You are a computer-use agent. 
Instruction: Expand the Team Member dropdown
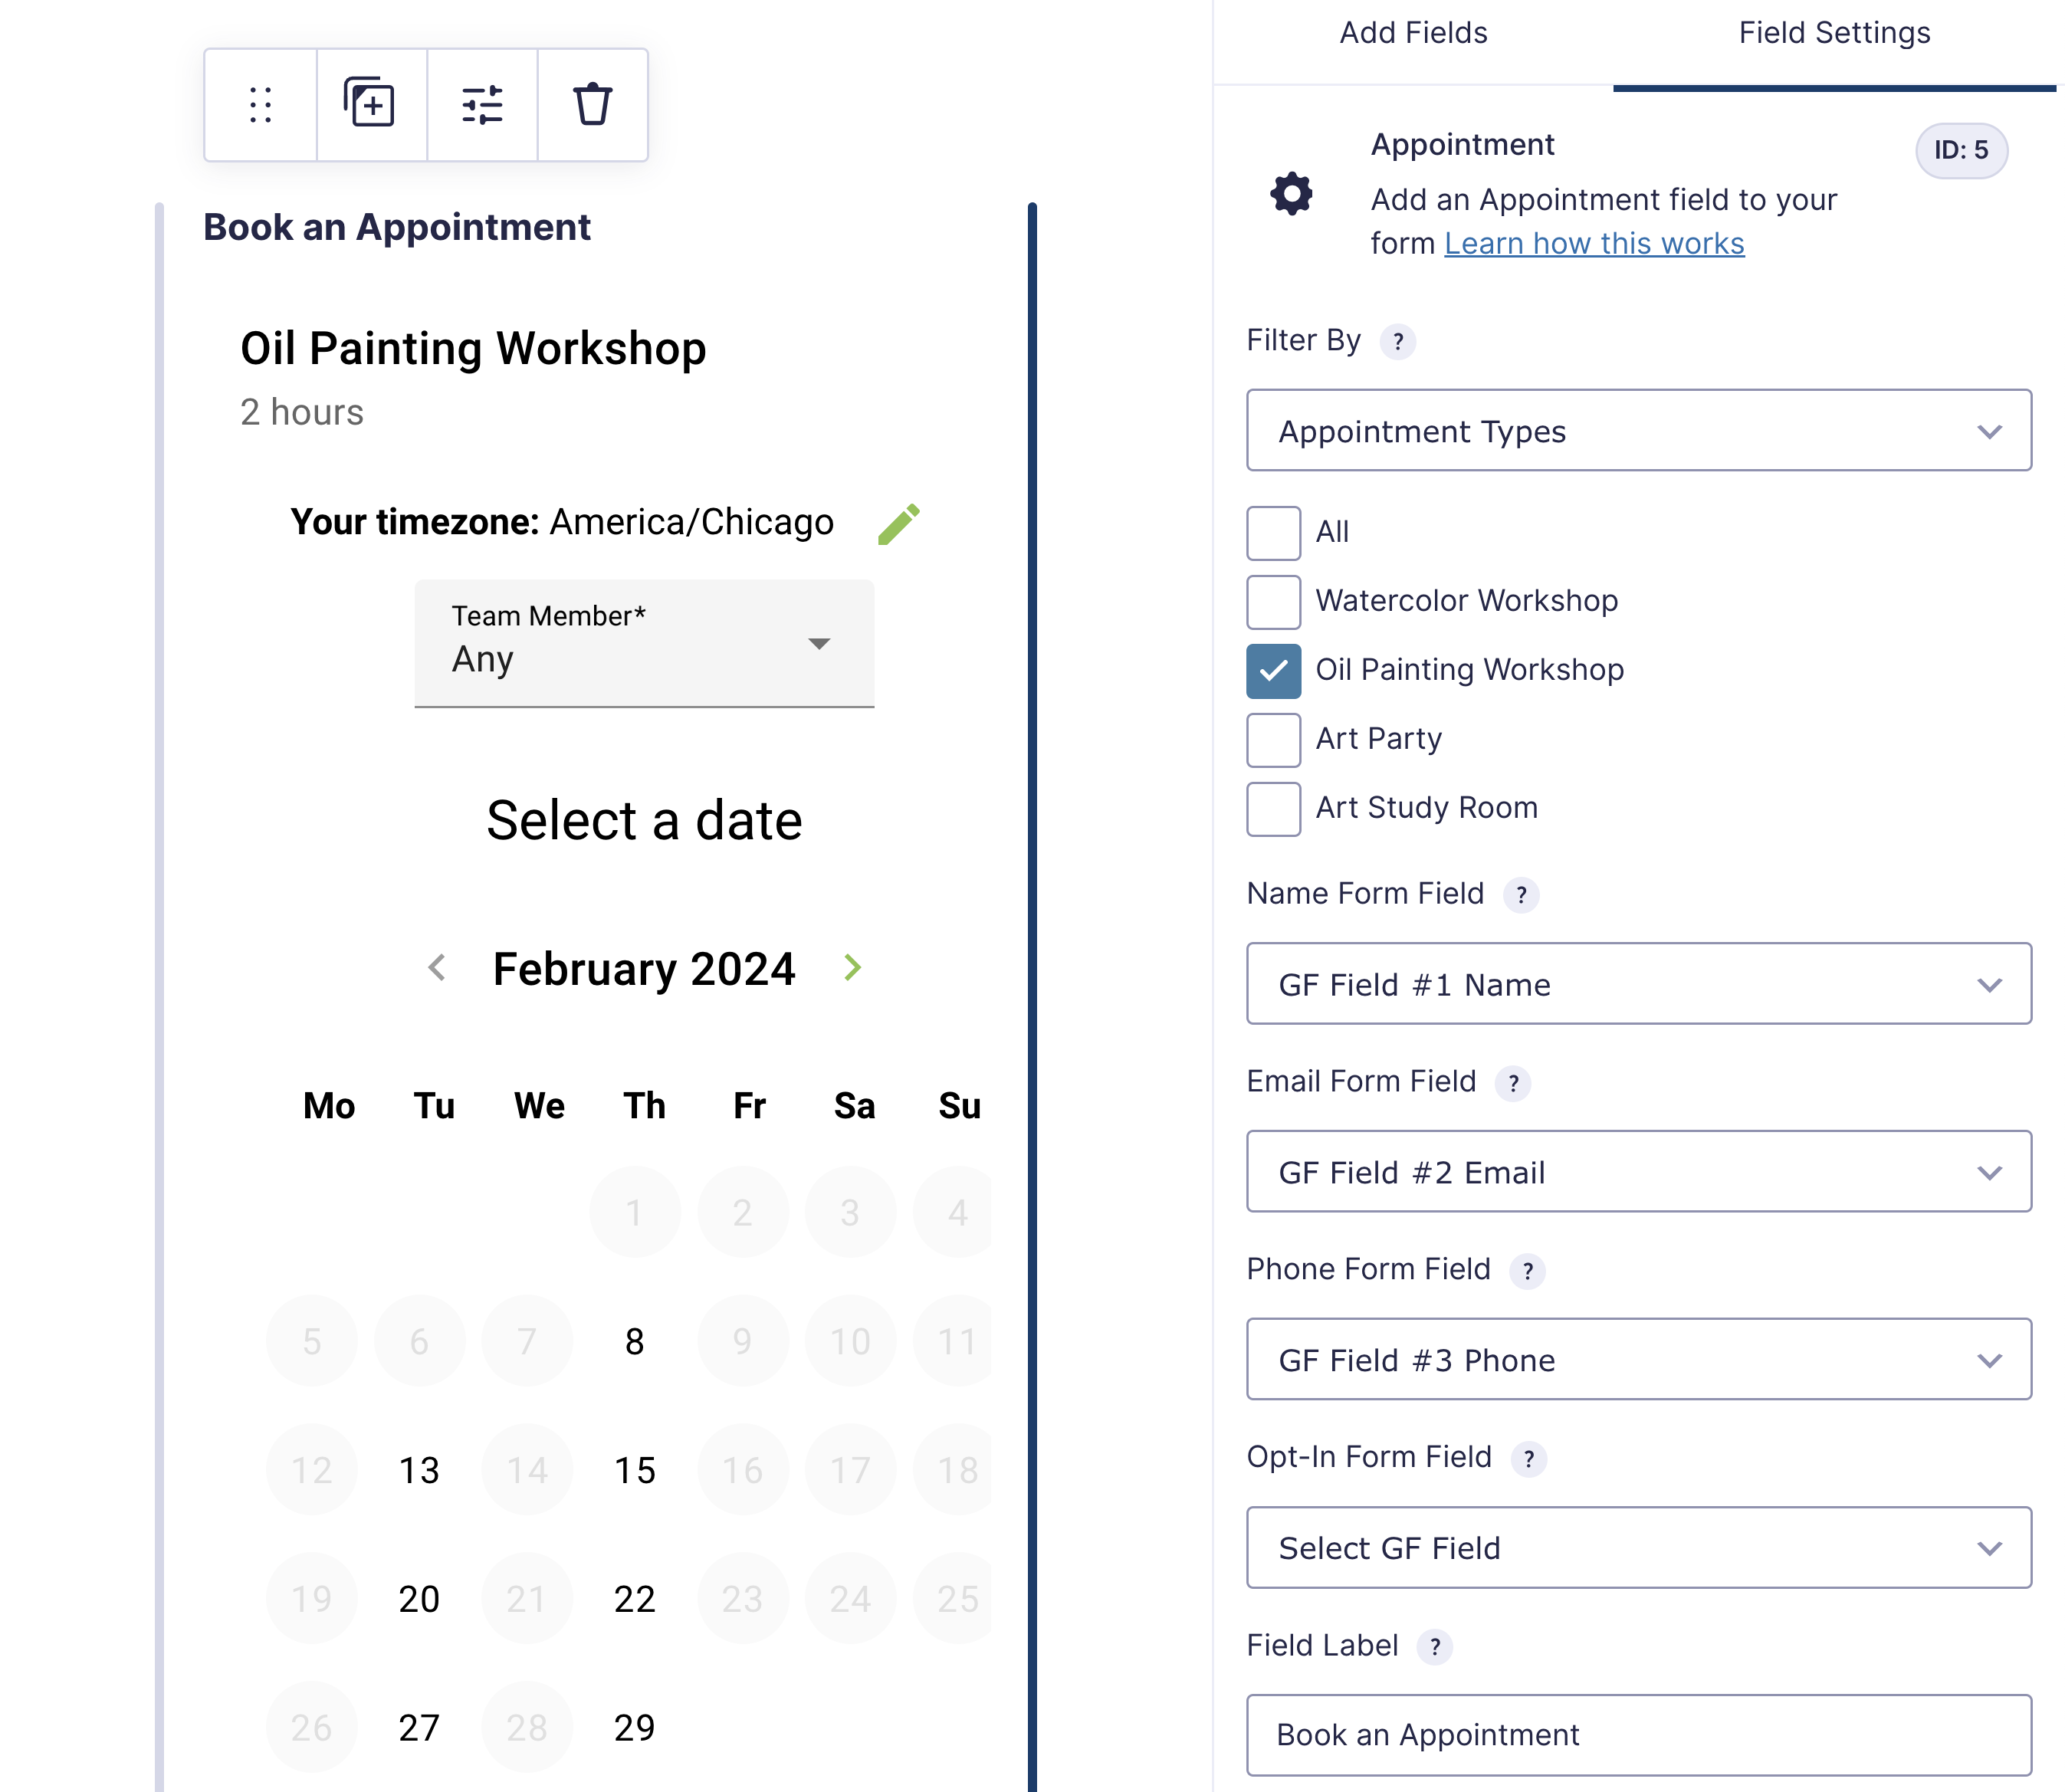[x=644, y=643]
